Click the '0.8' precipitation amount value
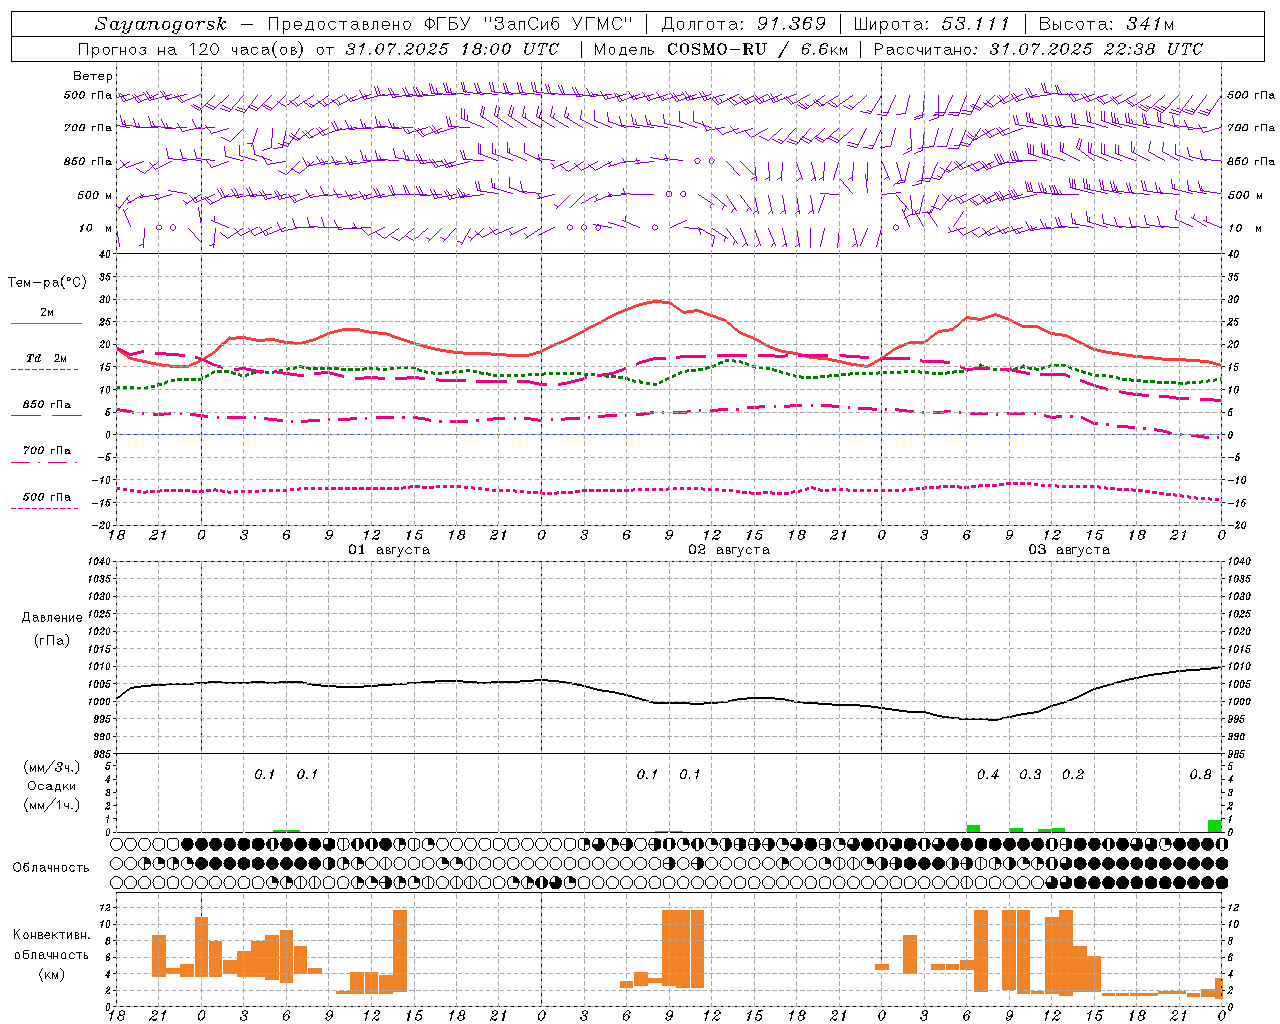 1200,775
